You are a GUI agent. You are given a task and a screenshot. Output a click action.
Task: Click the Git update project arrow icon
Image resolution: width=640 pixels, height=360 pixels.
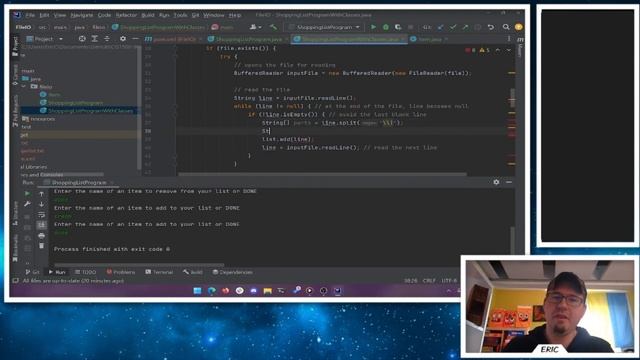point(440,27)
